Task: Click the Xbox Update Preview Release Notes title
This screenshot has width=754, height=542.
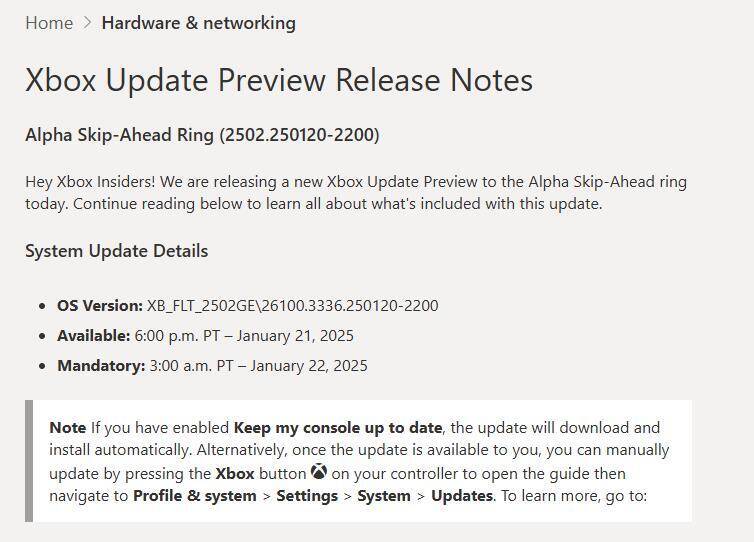Action: (x=279, y=80)
